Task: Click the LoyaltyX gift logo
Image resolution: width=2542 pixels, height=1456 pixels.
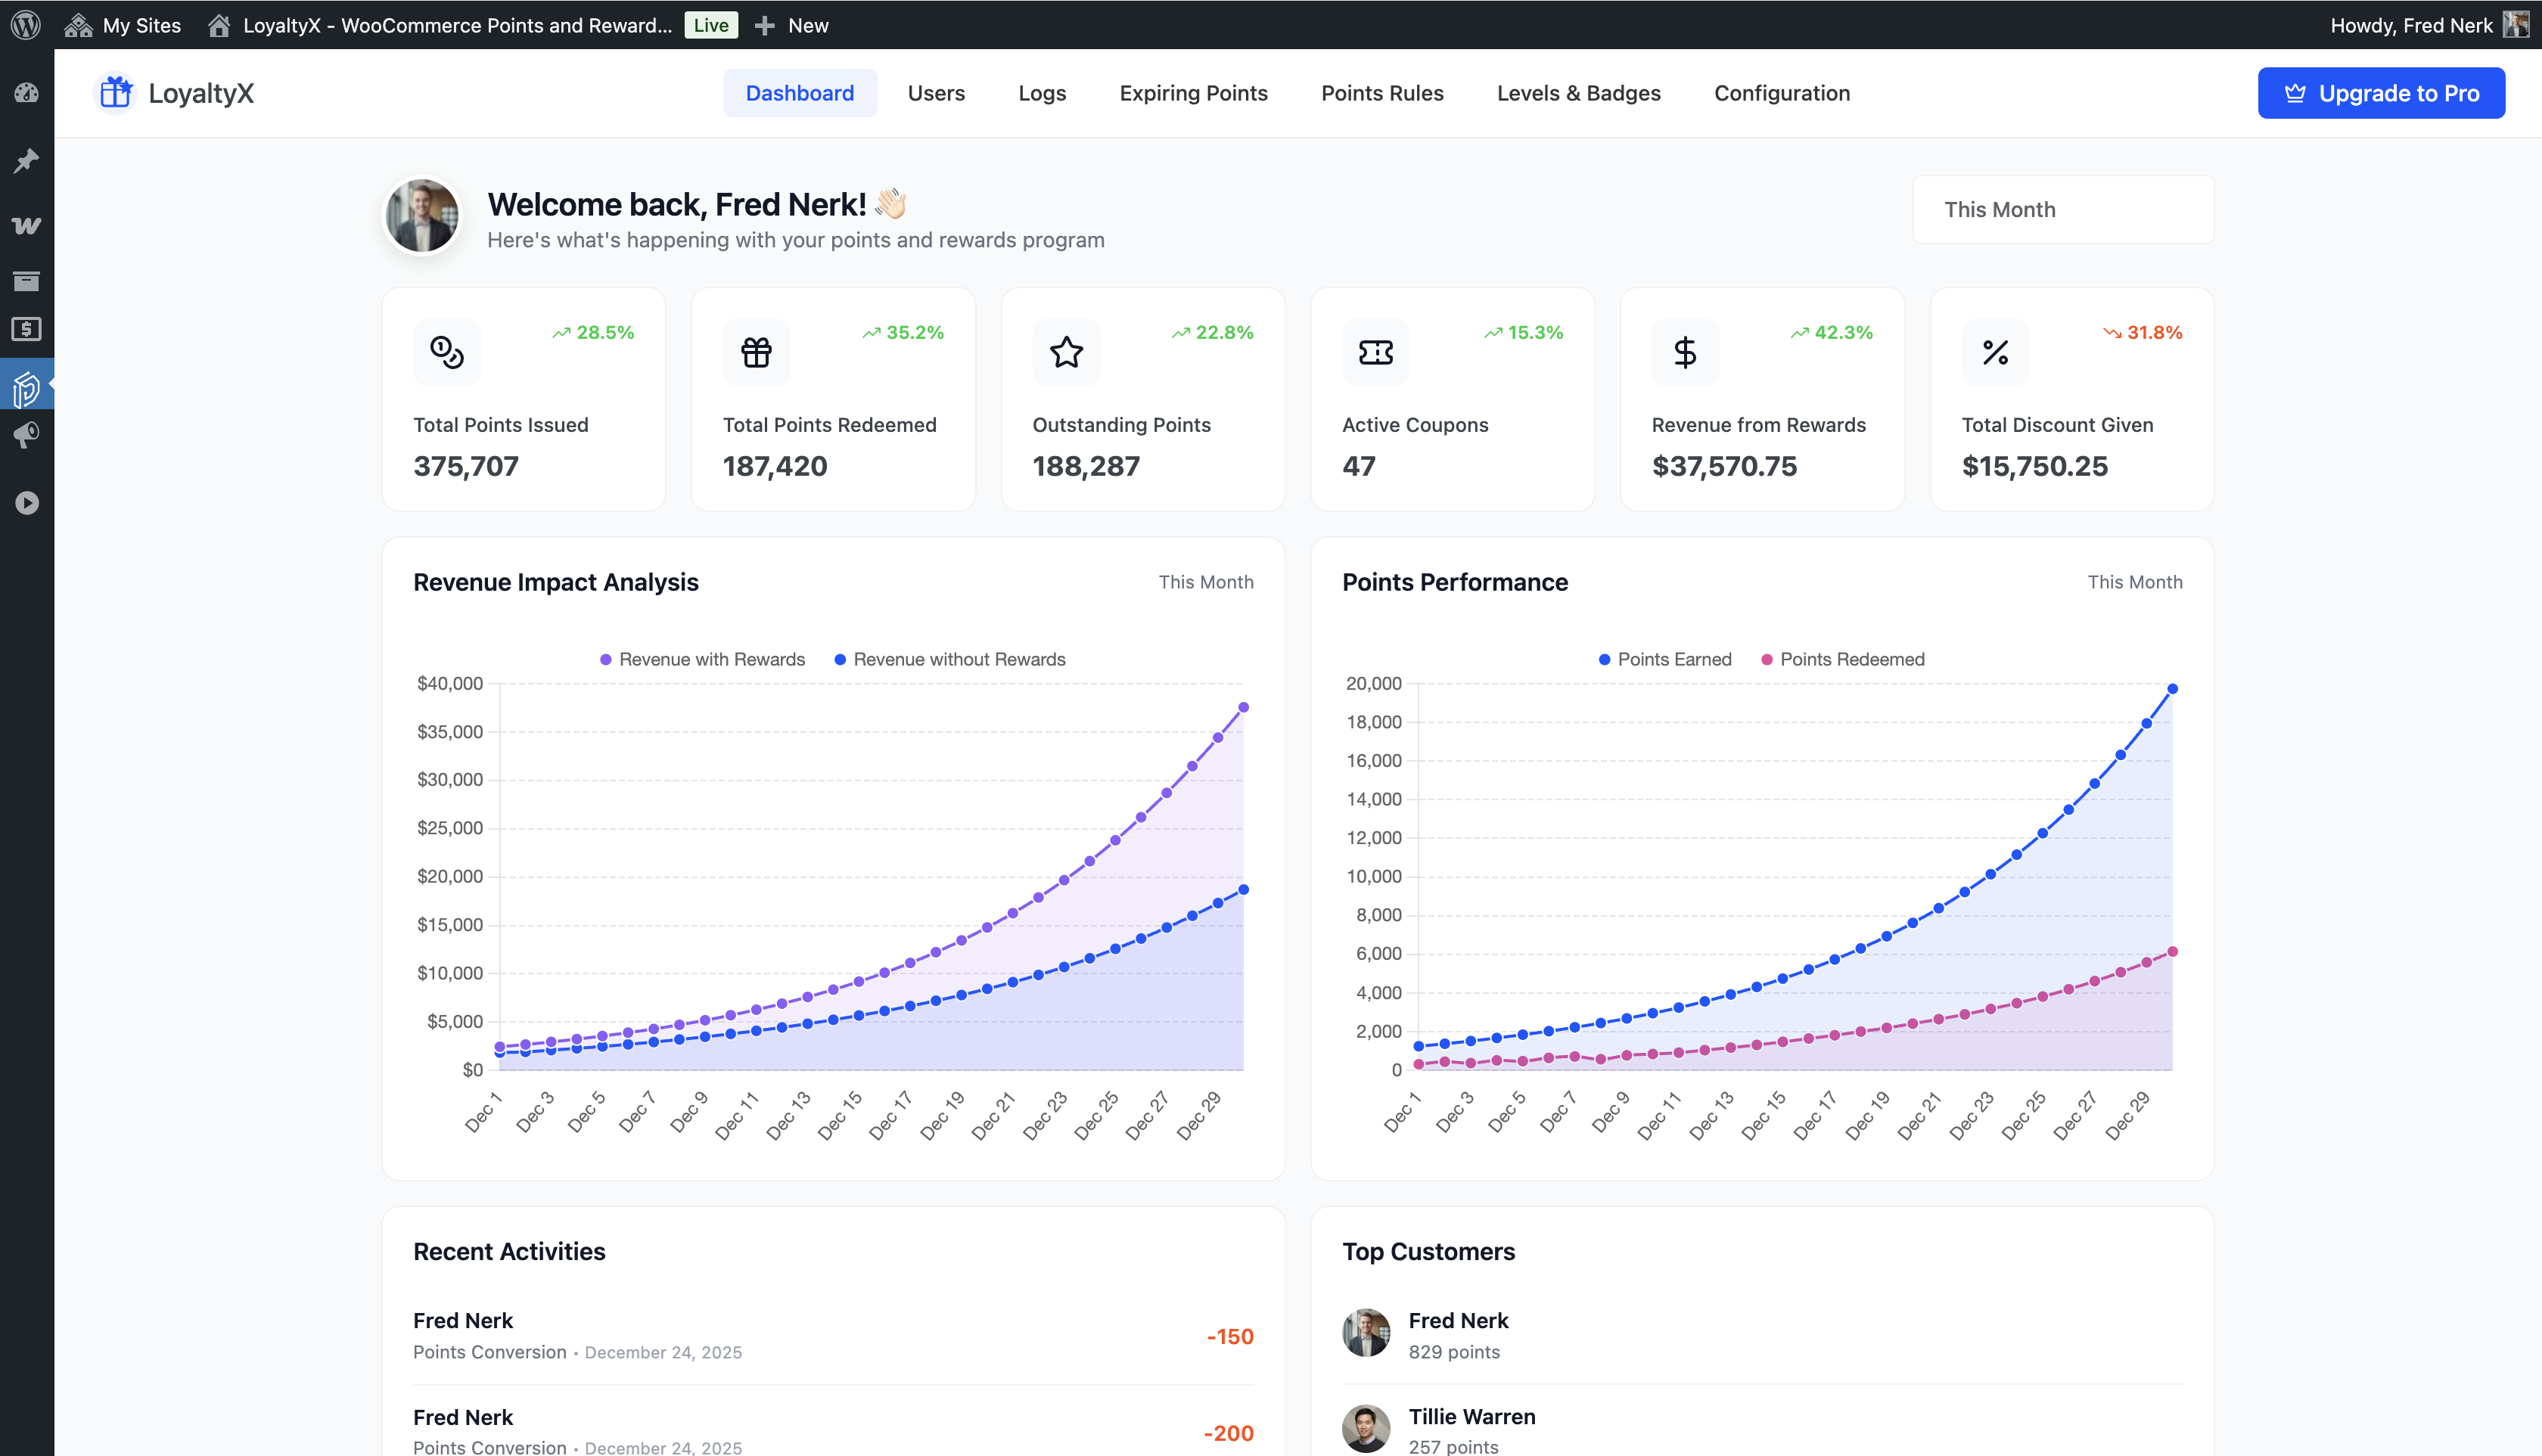Action: click(116, 93)
